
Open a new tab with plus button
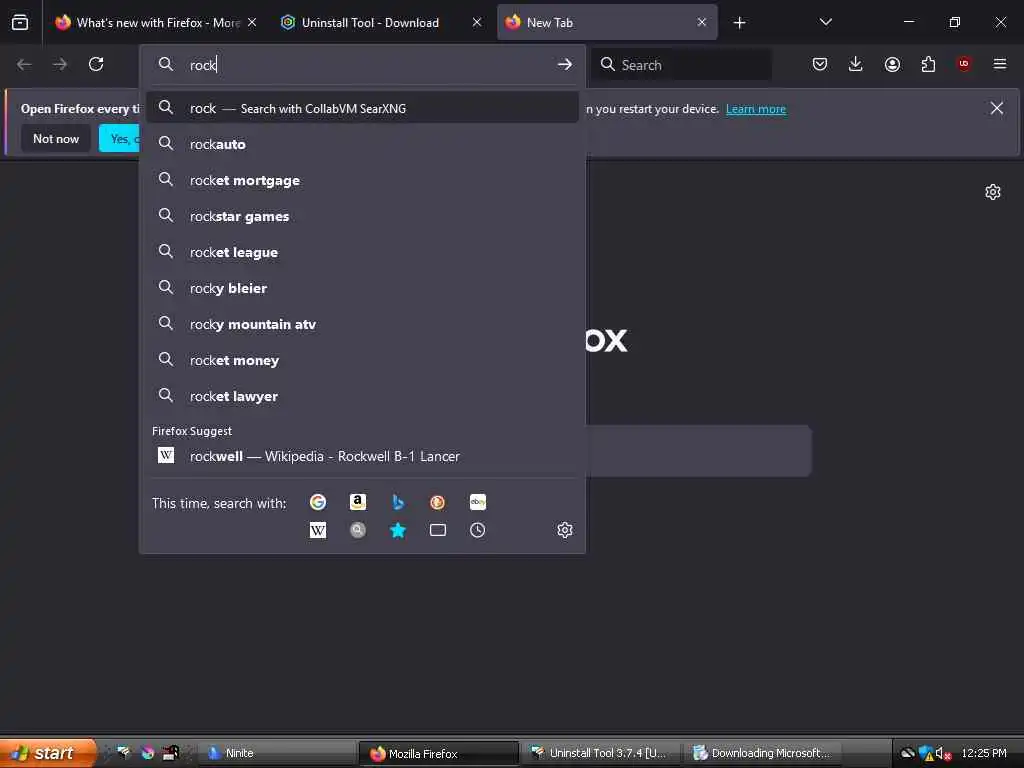[x=739, y=23]
